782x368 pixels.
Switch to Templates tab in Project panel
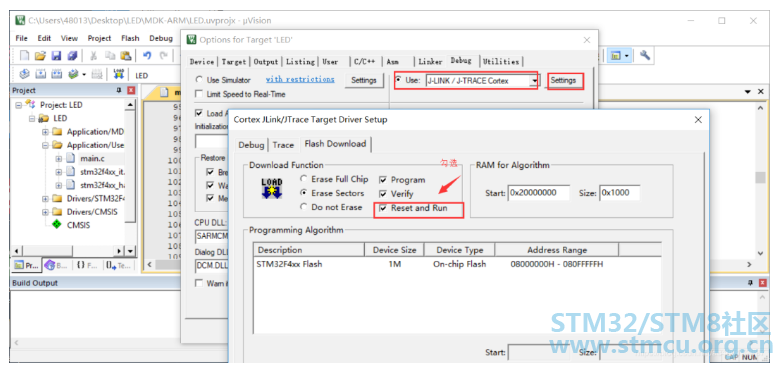click(x=118, y=265)
